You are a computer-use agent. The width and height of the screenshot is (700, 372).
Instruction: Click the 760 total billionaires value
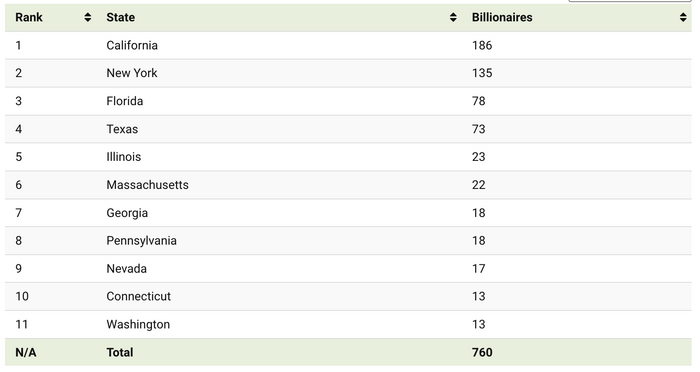482,352
